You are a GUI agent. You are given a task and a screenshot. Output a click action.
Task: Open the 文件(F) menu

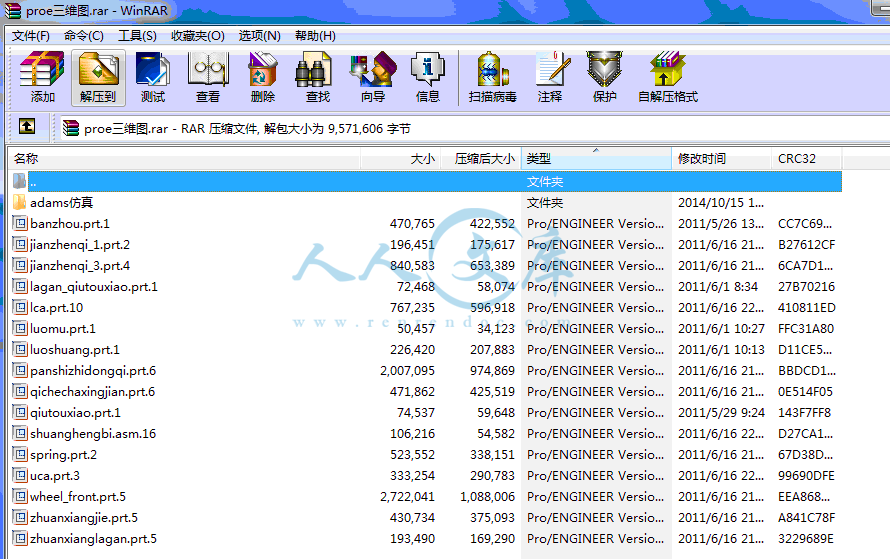click(x=31, y=36)
